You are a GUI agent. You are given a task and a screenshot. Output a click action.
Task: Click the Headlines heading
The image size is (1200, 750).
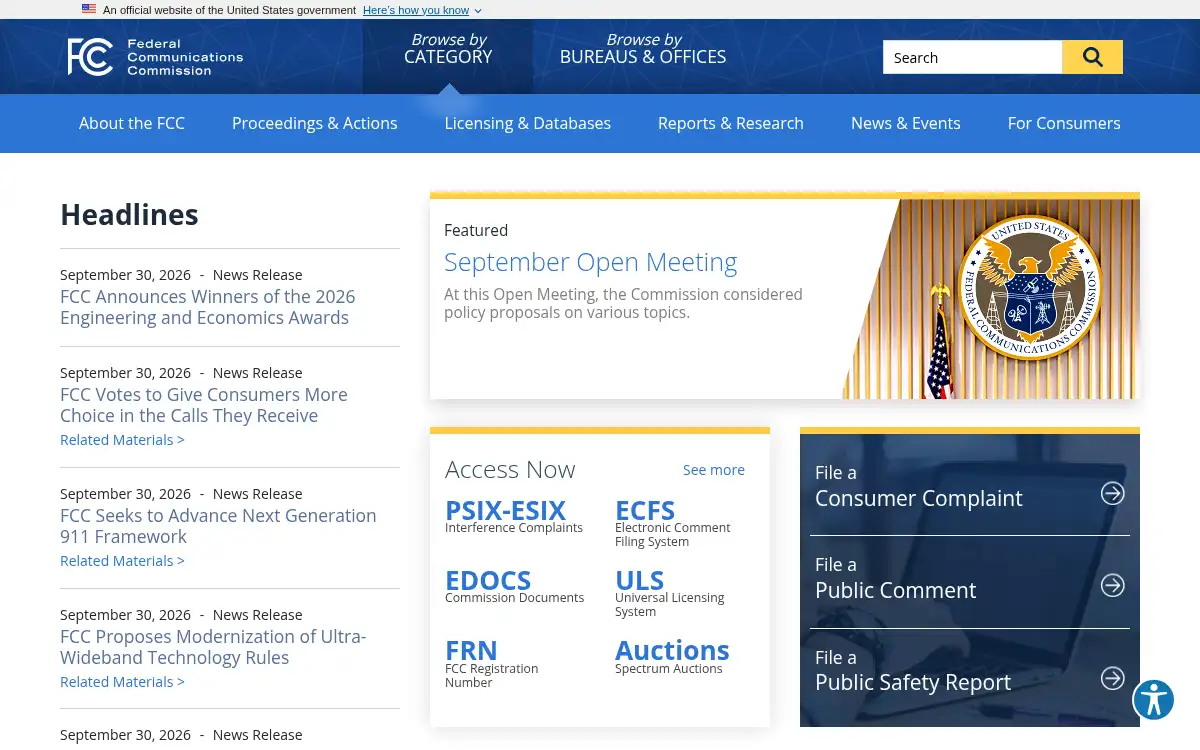point(129,215)
